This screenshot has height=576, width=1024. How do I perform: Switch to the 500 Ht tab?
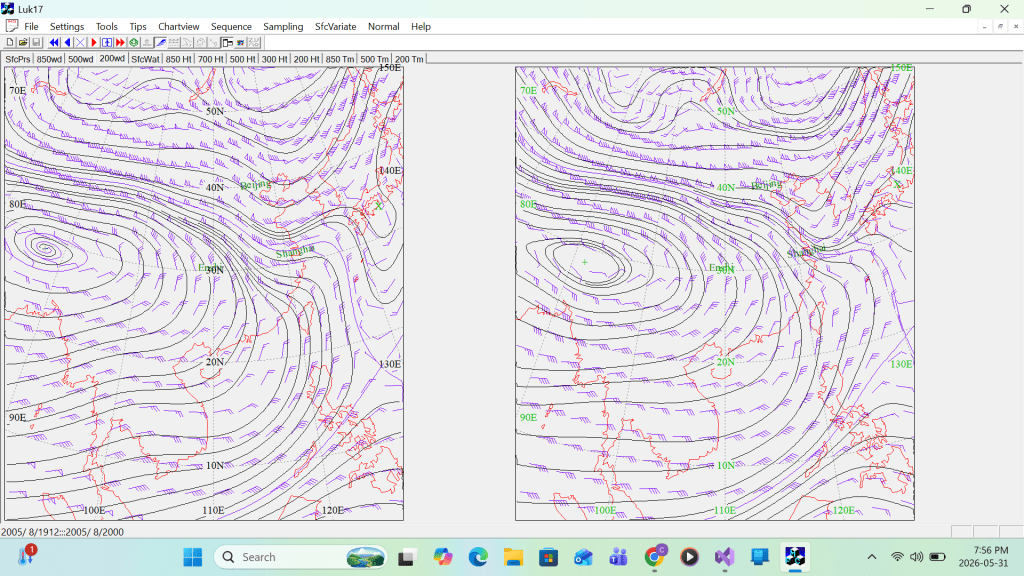tap(242, 59)
